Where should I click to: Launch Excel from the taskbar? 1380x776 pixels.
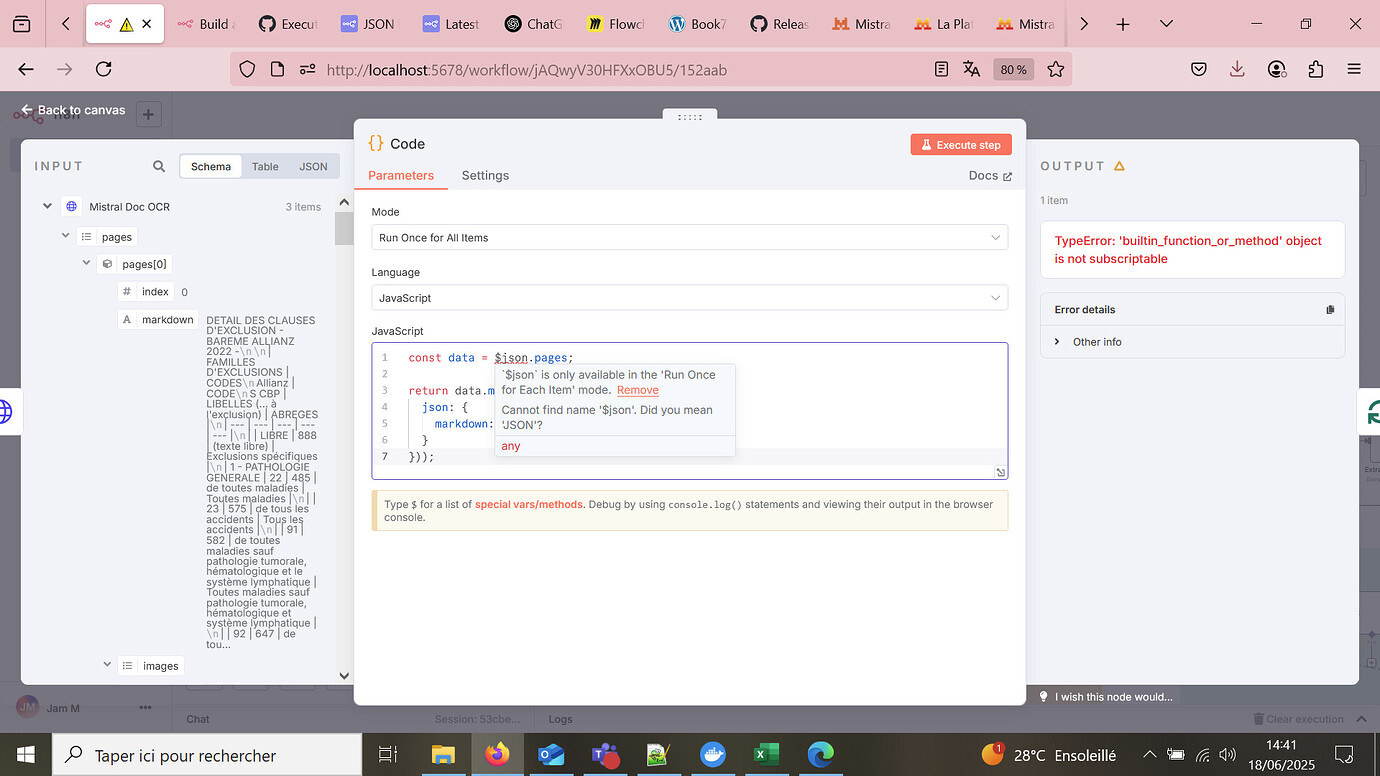[766, 754]
